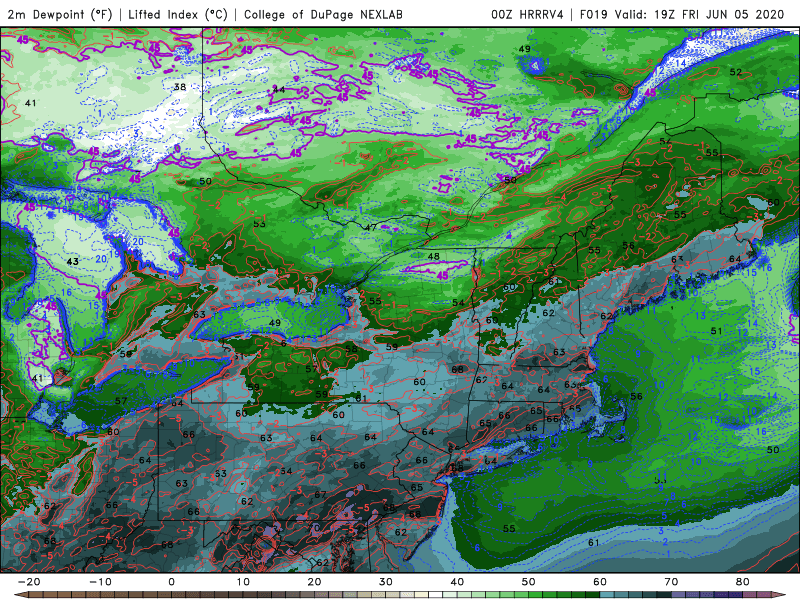Viewport: 800px width, 600px height.
Task: Click the "2m Dewpoint (°F)" title text
Action: pyautogui.click(x=60, y=14)
